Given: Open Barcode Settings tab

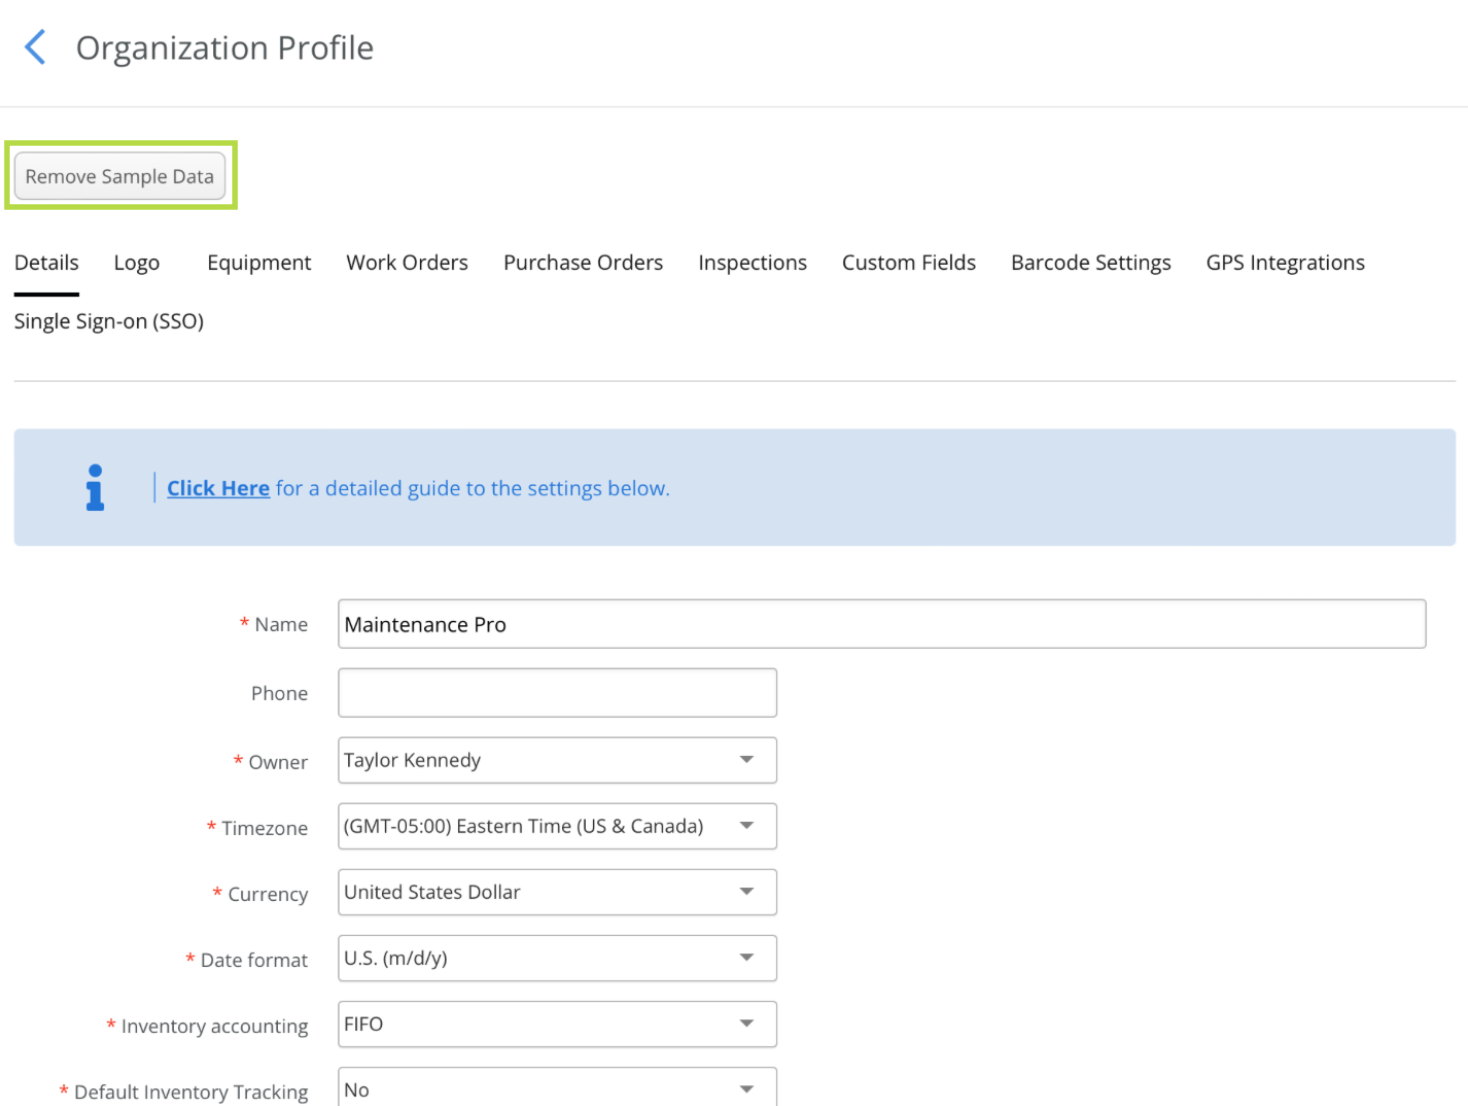Looking at the screenshot, I should click(x=1090, y=263).
